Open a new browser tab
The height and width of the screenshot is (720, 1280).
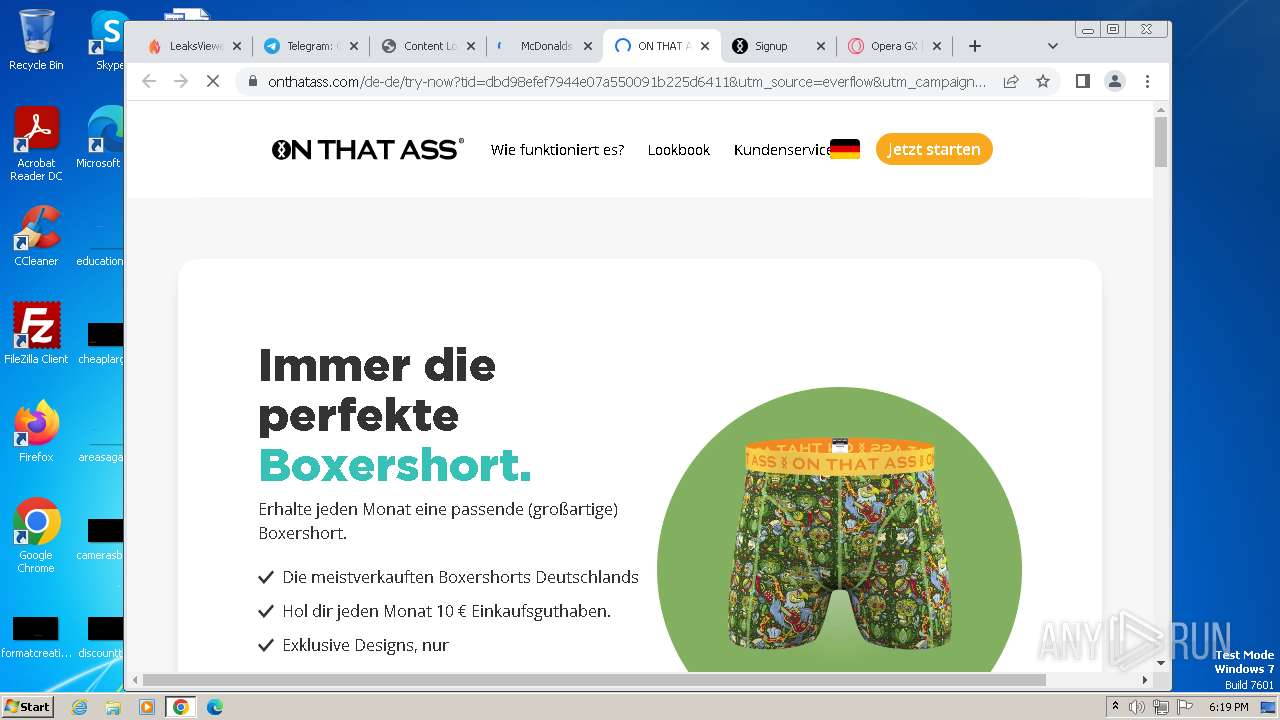coord(975,46)
